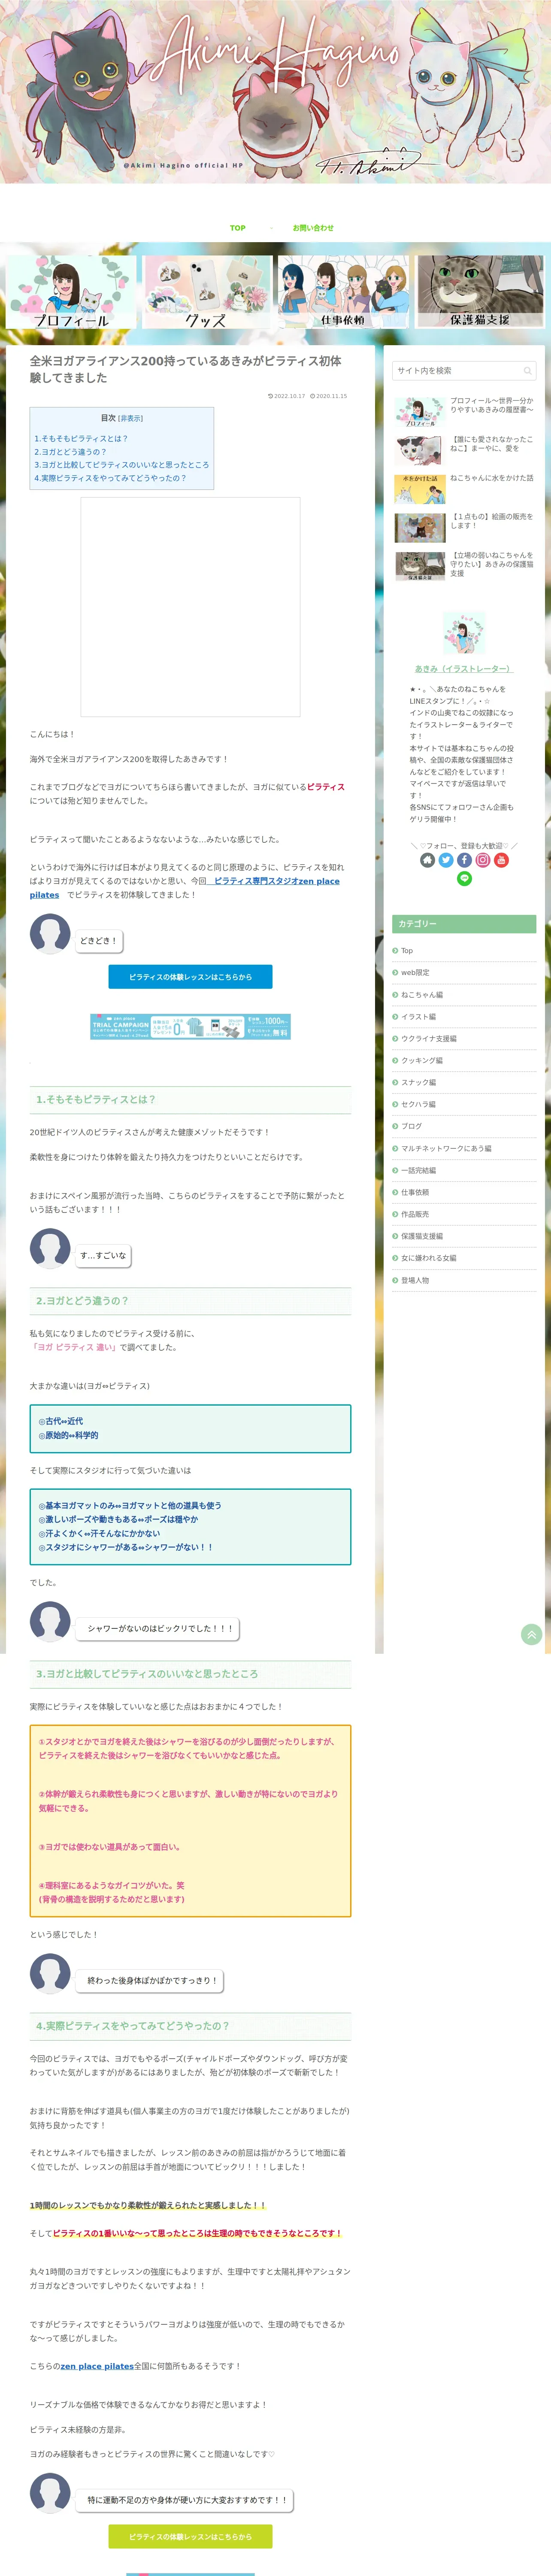The image size is (551, 2576).
Task: Open the 誰にも愛されなかったこねこ post thumbnail
Action: pos(420,450)
